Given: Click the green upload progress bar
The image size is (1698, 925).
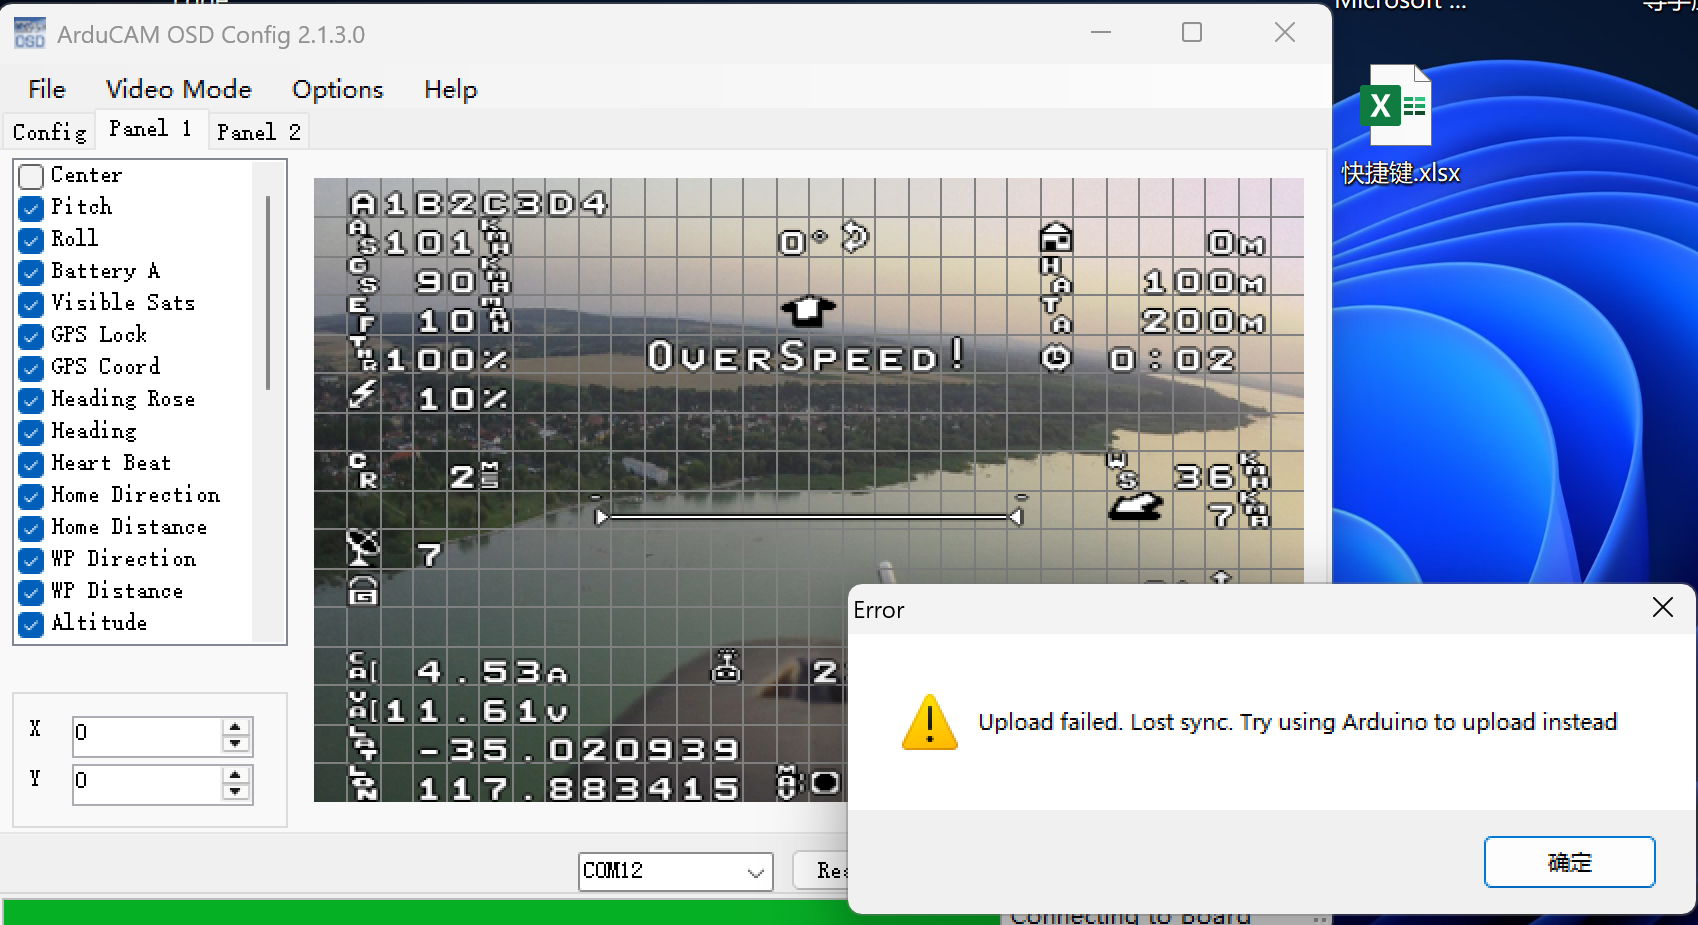Looking at the screenshot, I should point(500,912).
